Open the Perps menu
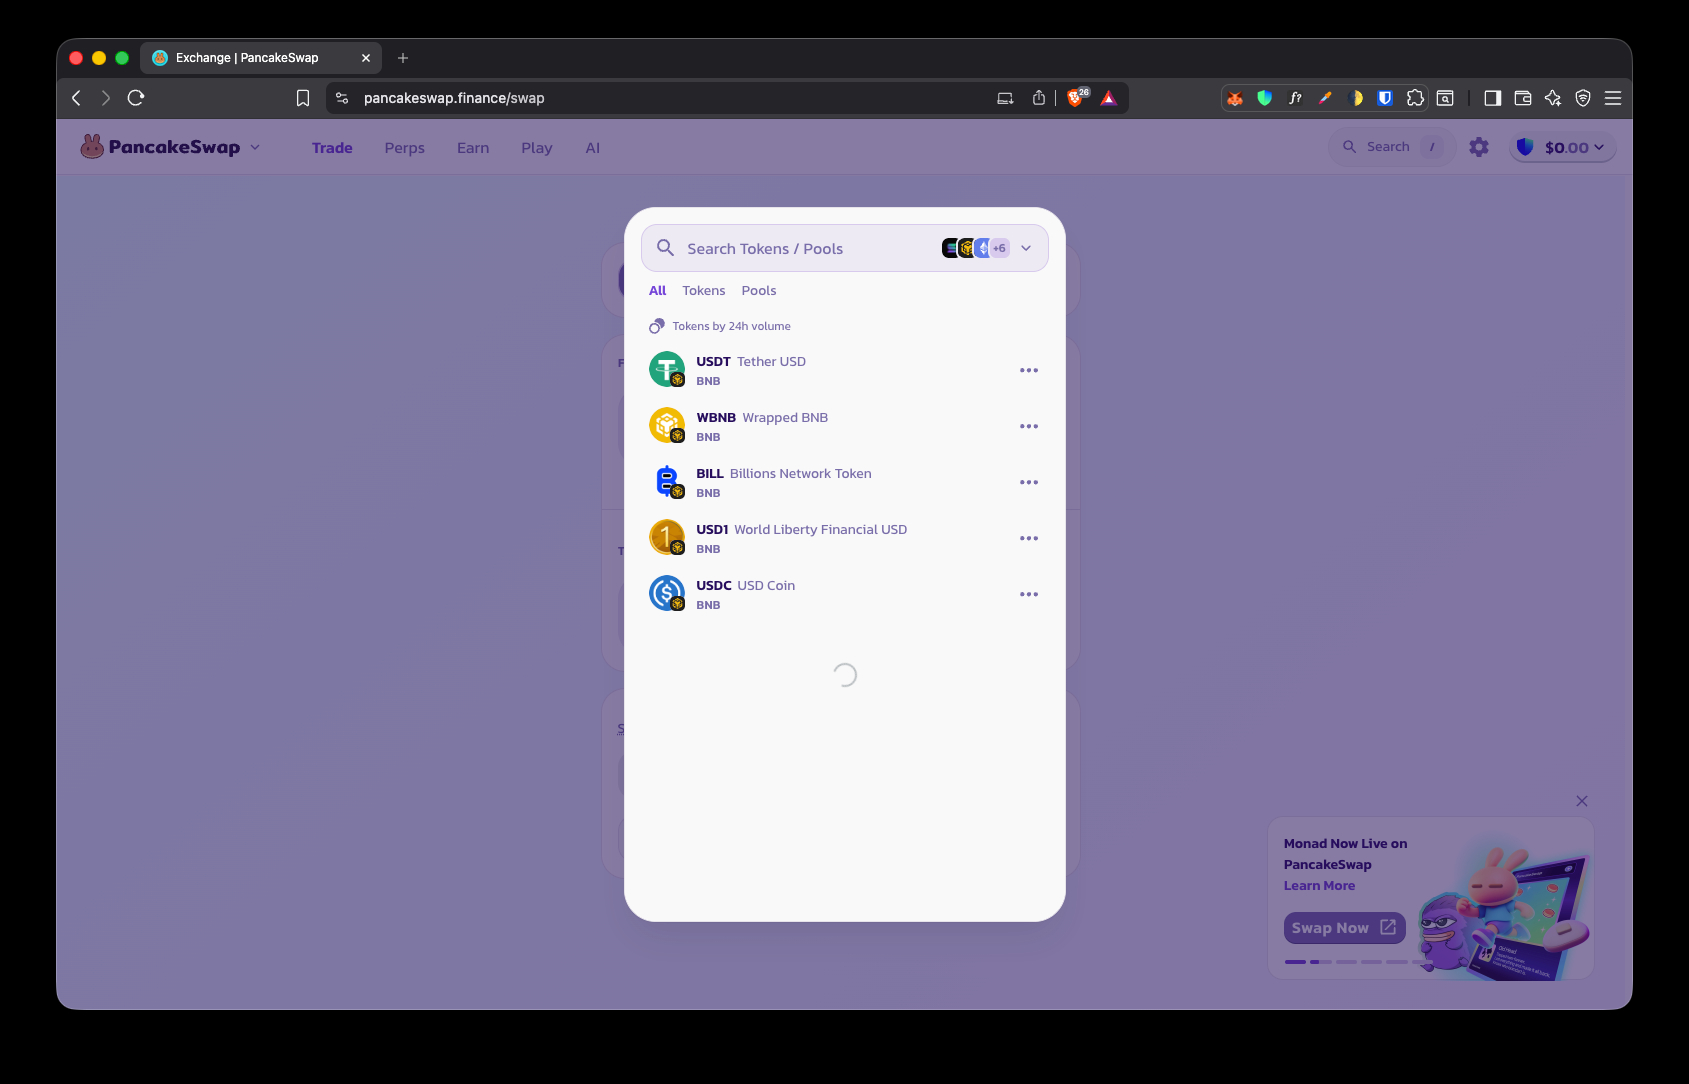 [405, 148]
